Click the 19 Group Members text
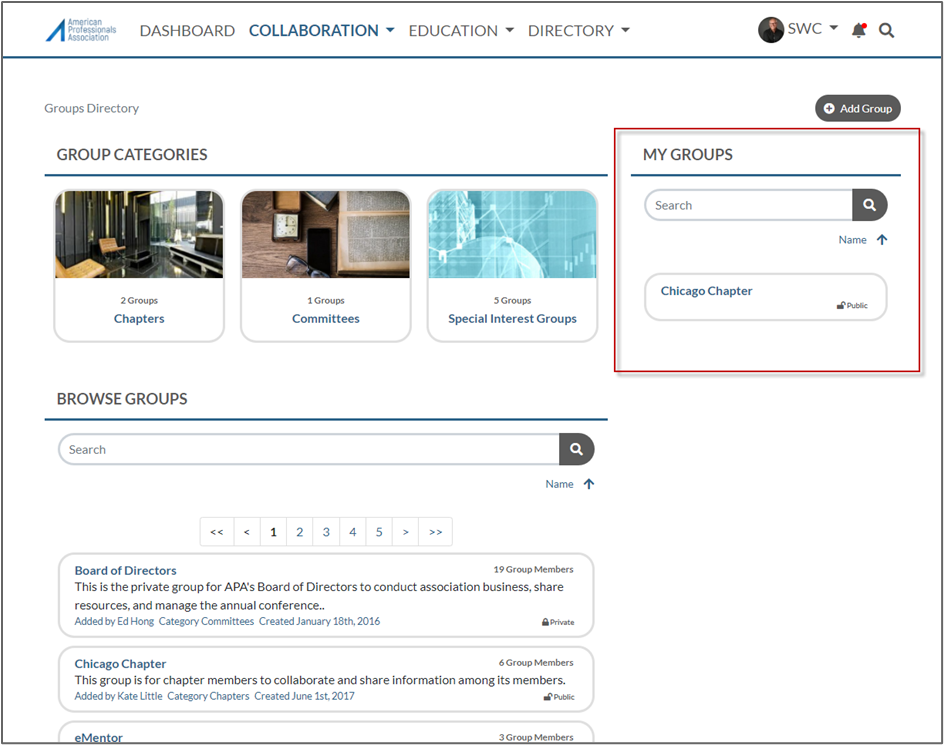This screenshot has width=944, height=745. 533,569
